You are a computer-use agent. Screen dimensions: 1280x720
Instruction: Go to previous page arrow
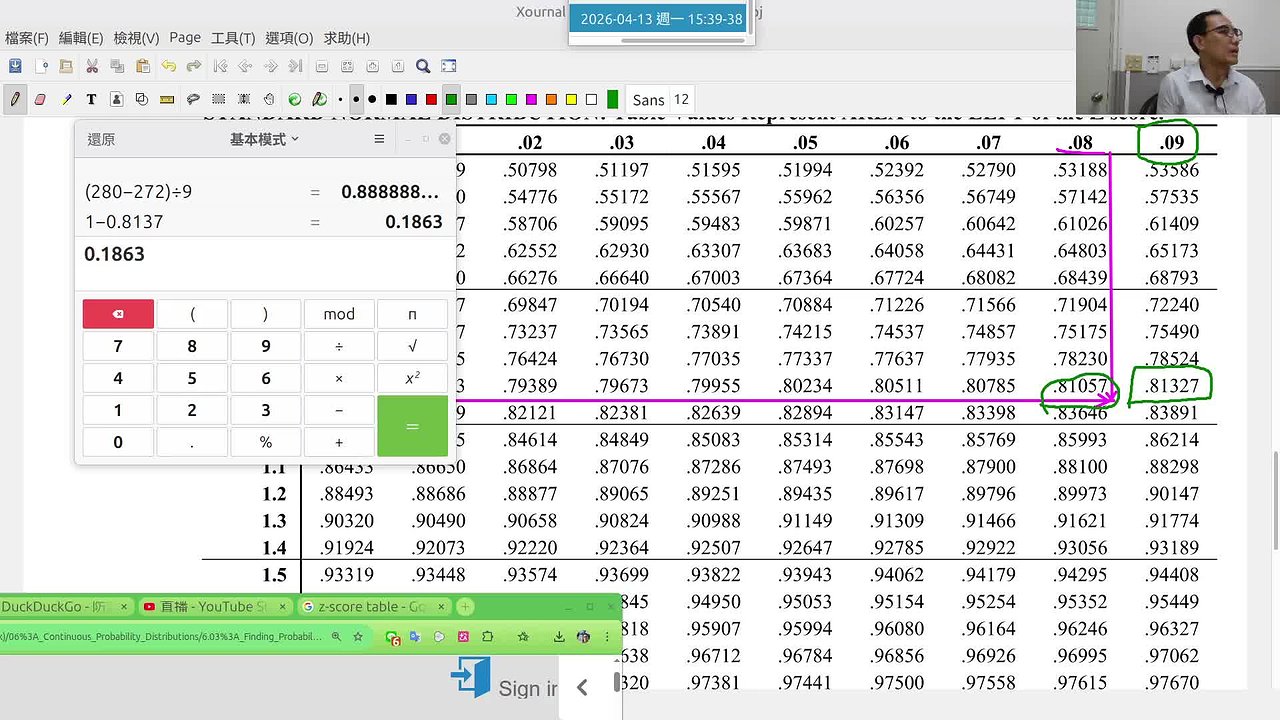[x=245, y=67]
